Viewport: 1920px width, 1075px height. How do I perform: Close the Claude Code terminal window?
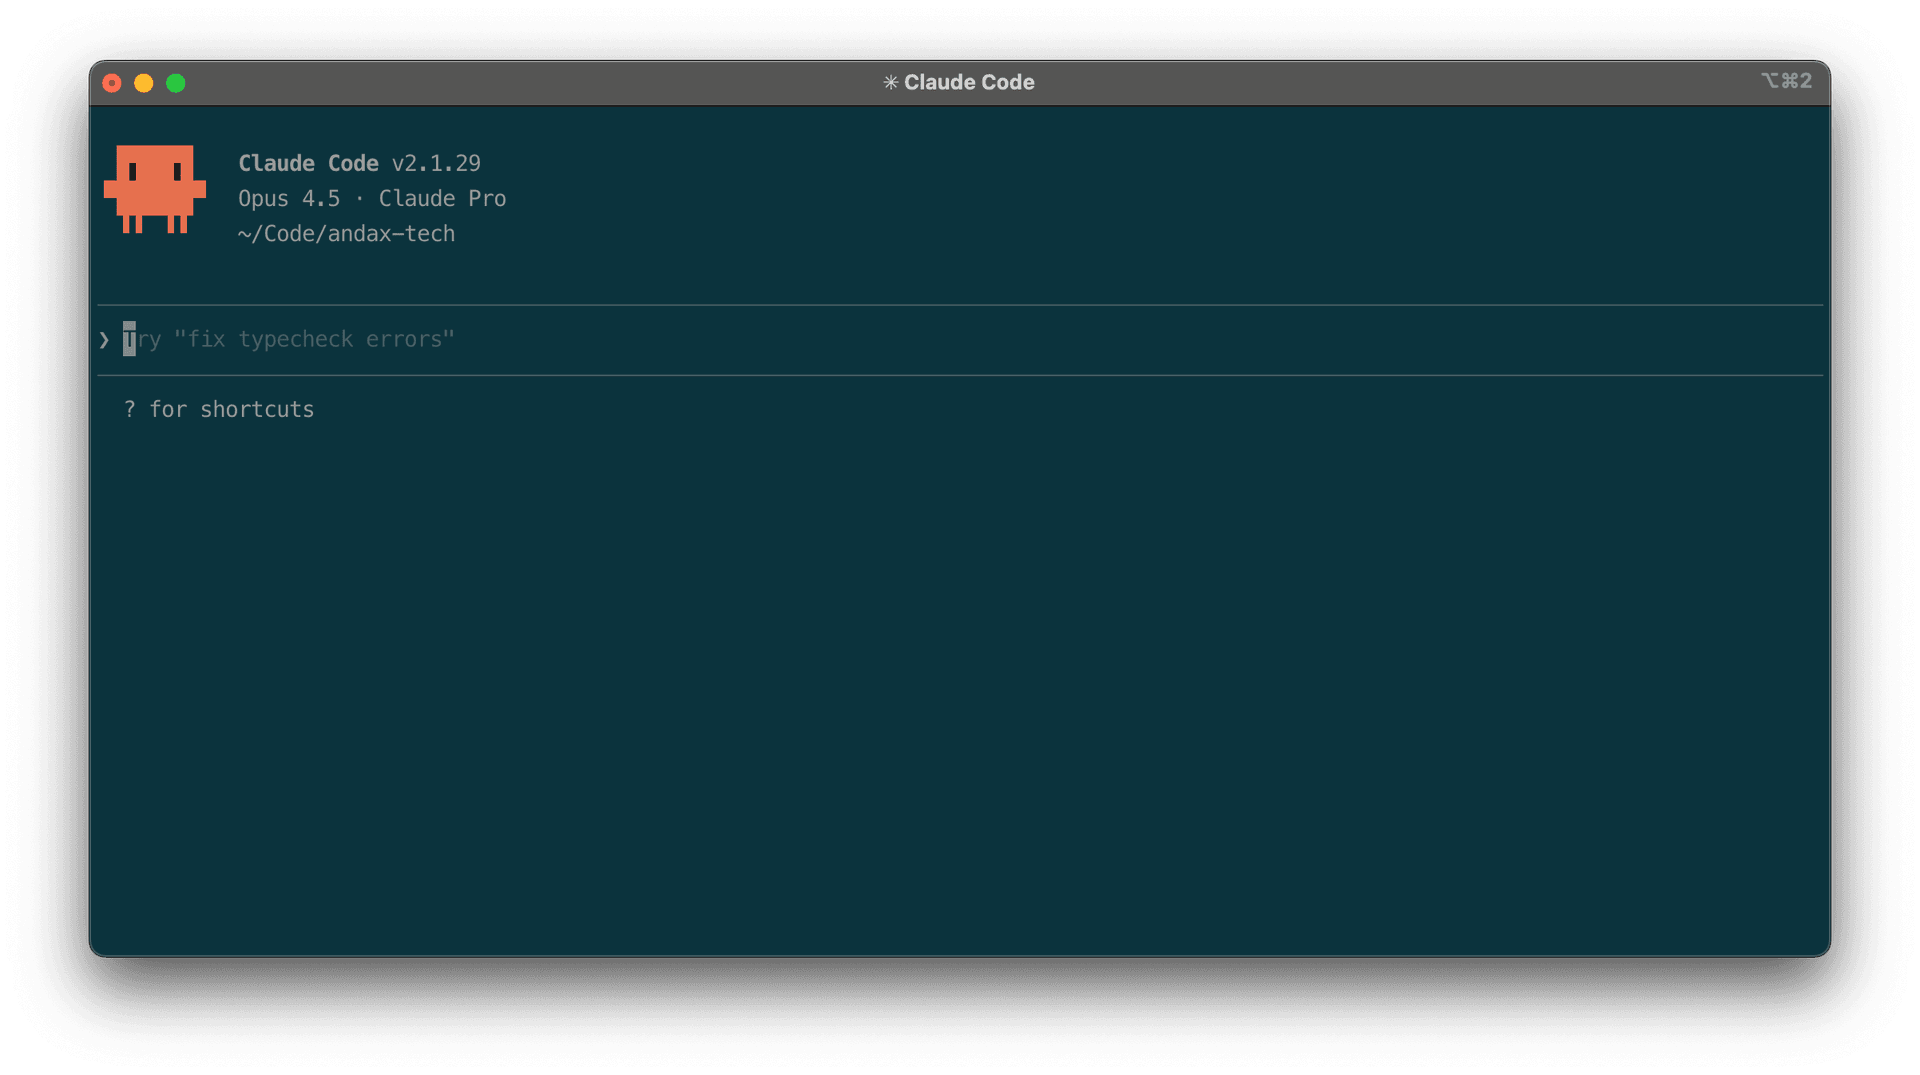(x=112, y=83)
